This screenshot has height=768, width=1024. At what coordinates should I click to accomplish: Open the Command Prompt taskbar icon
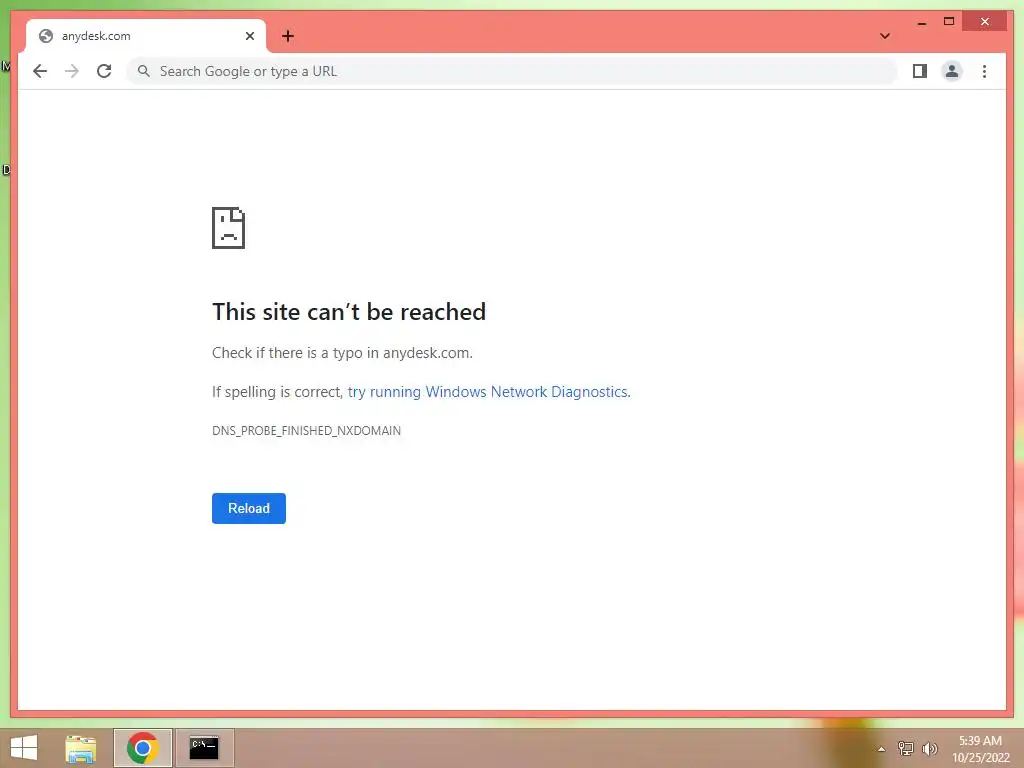click(204, 748)
